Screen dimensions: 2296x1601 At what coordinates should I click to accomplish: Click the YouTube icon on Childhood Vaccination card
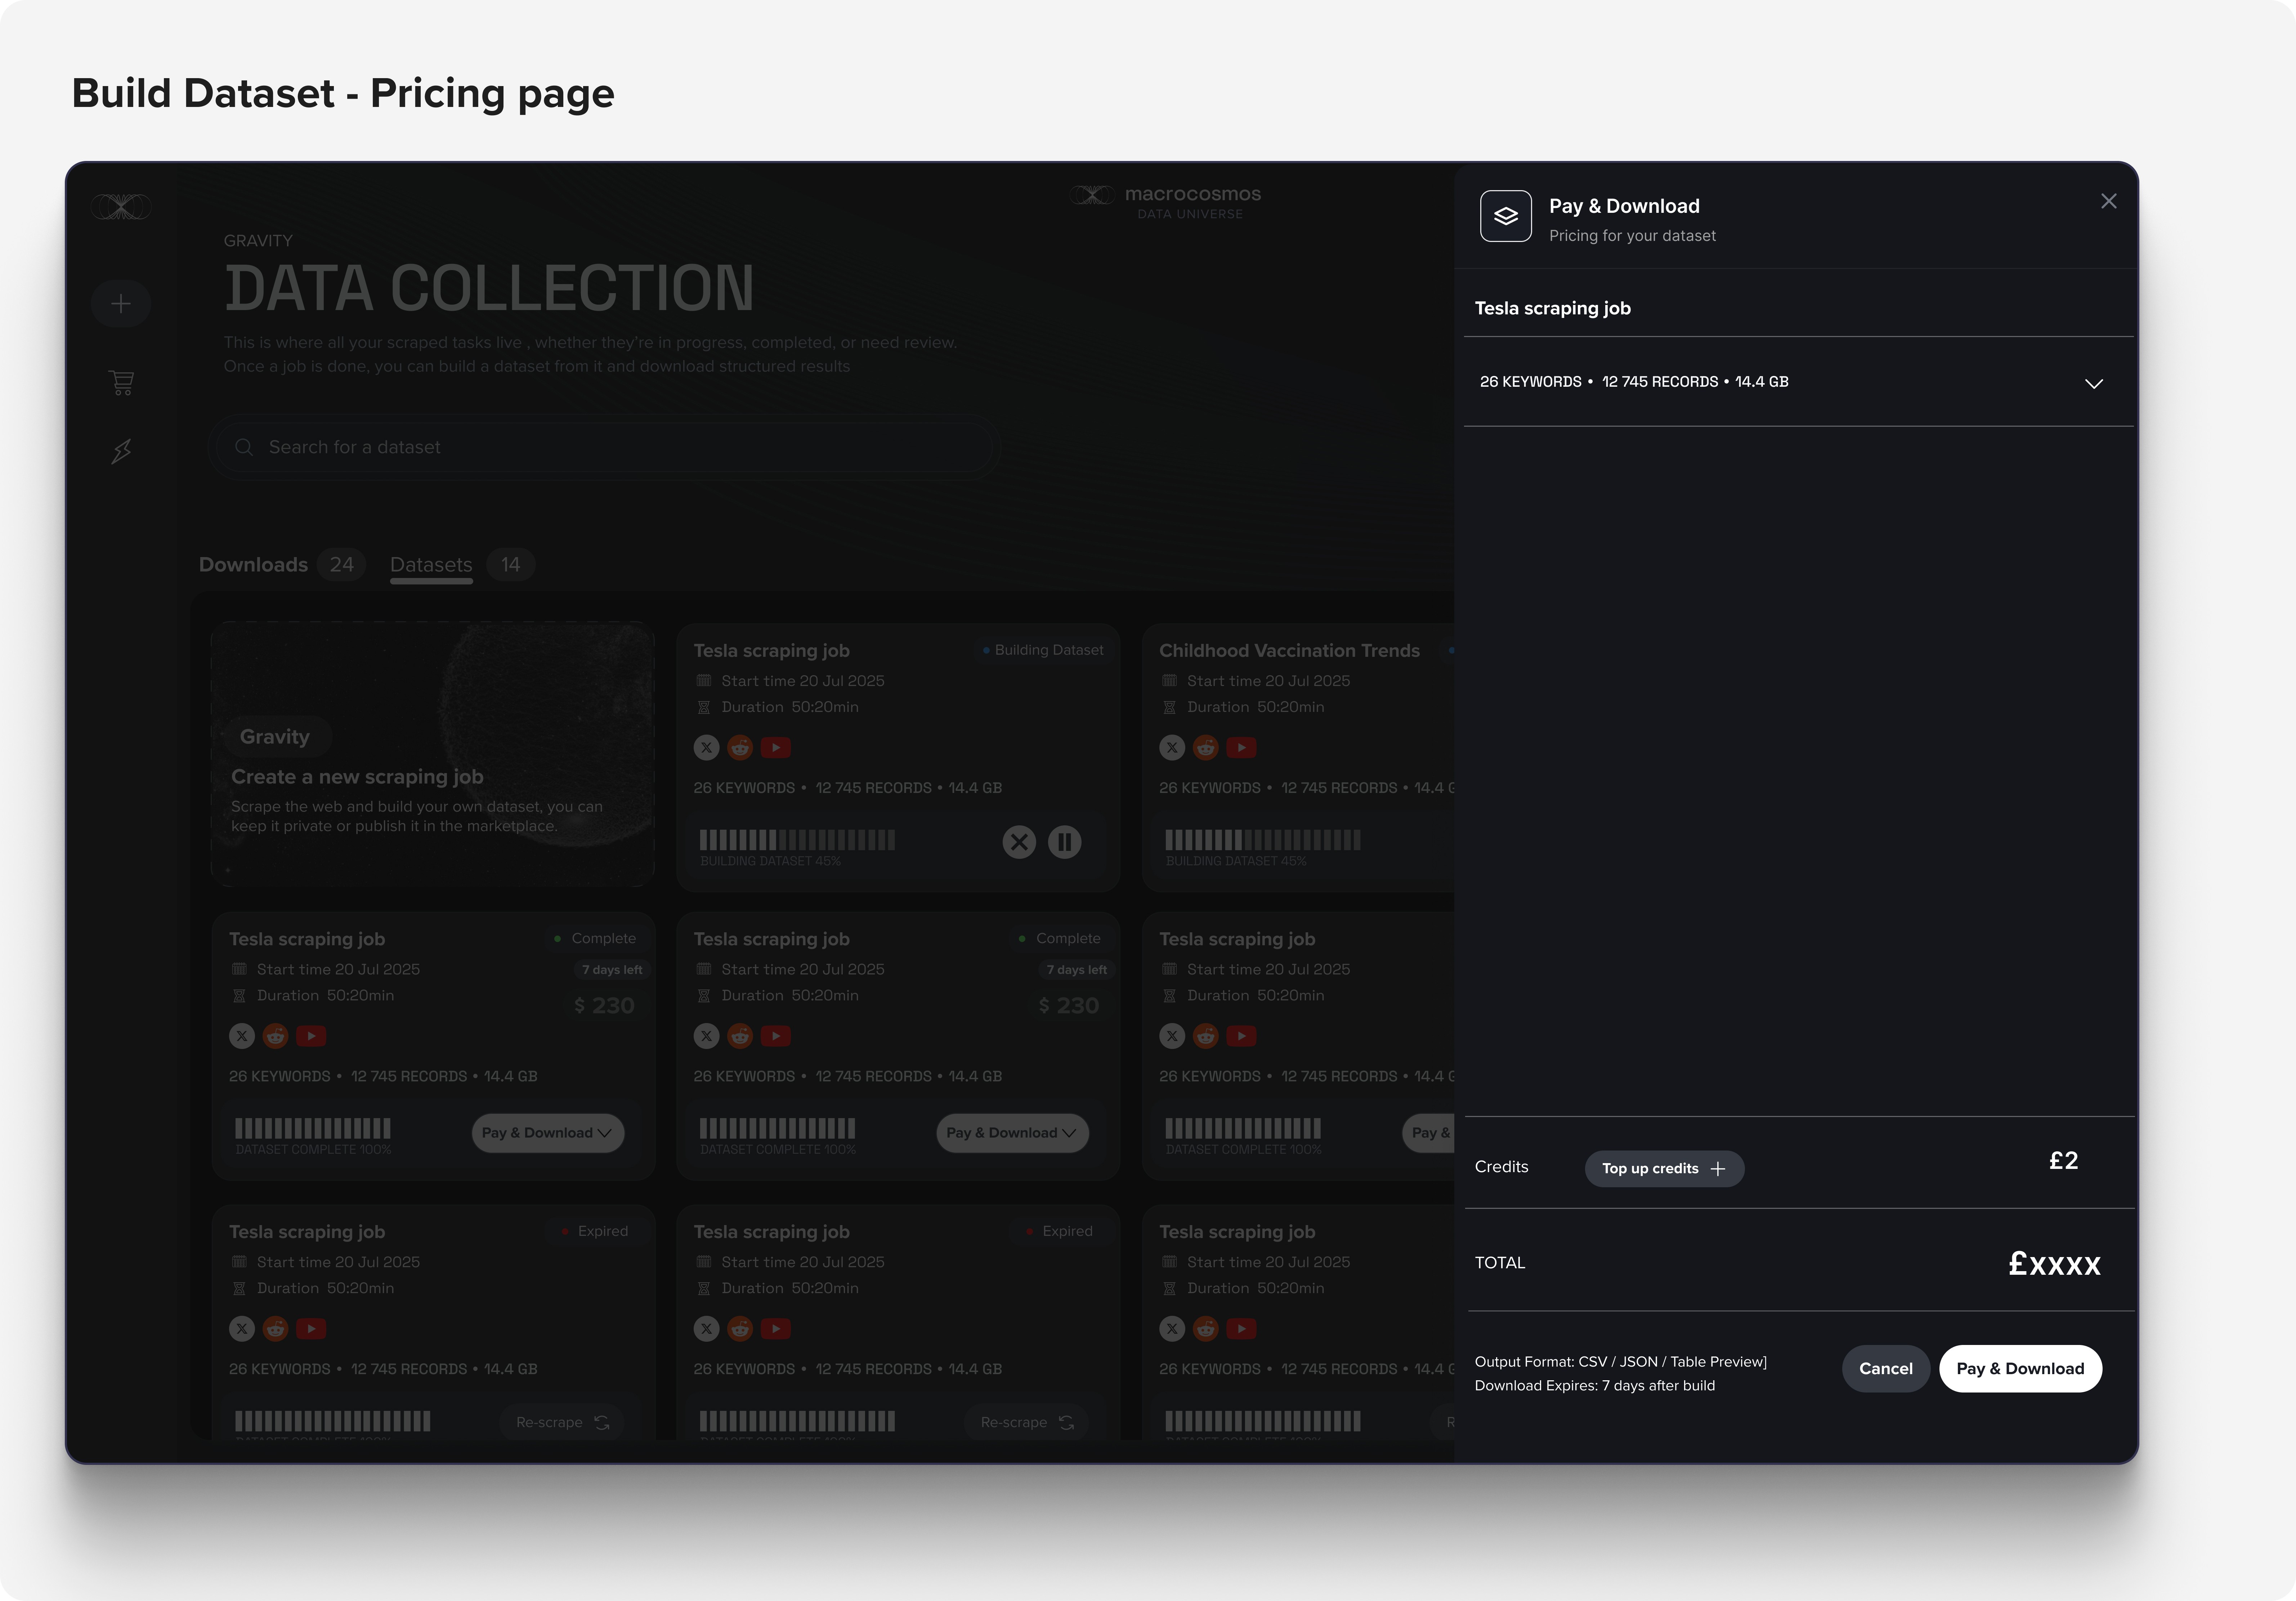[x=1241, y=748]
